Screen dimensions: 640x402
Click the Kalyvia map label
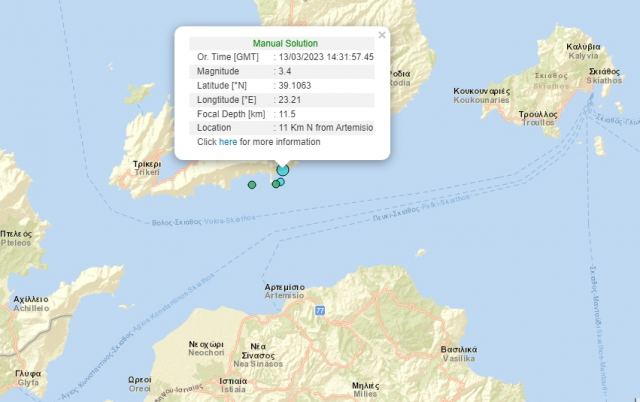coord(583,51)
